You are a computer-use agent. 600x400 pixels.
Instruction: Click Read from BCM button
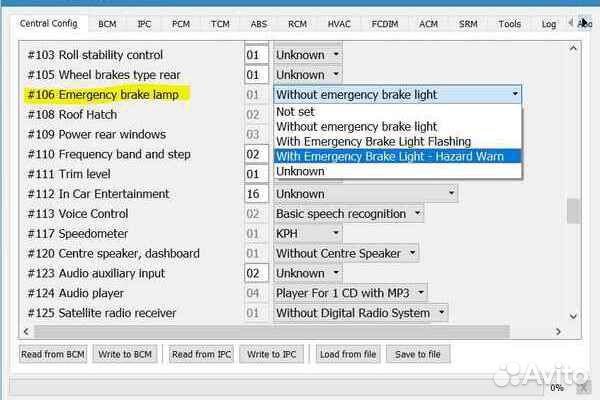[x=57, y=354]
